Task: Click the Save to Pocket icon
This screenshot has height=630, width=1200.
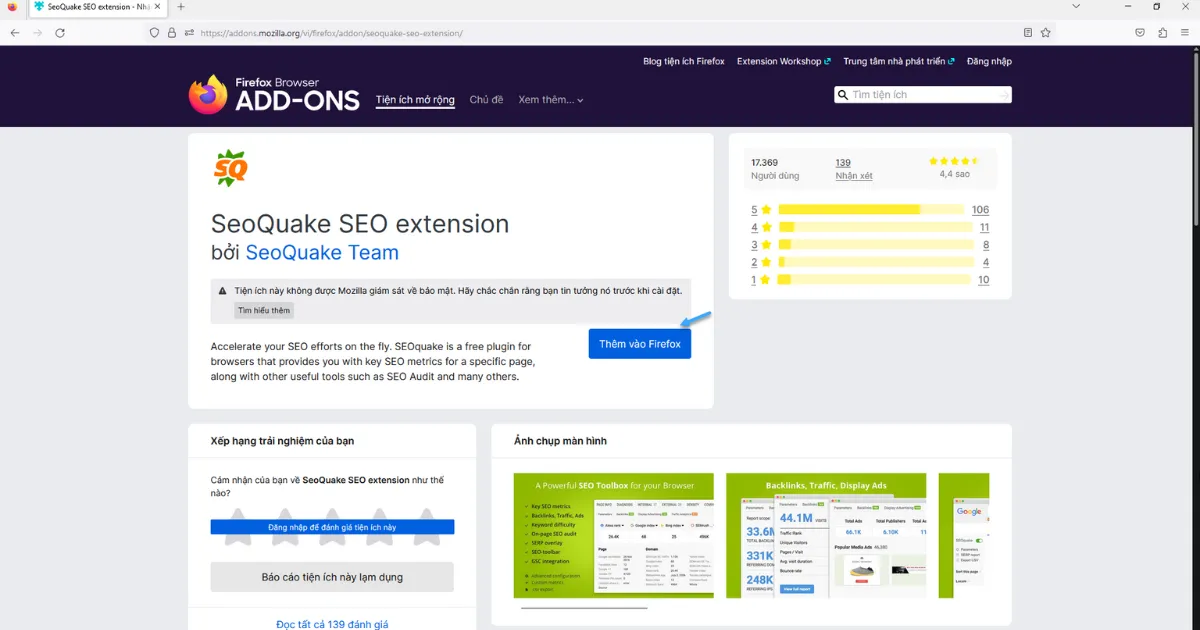Action: coord(1140,32)
